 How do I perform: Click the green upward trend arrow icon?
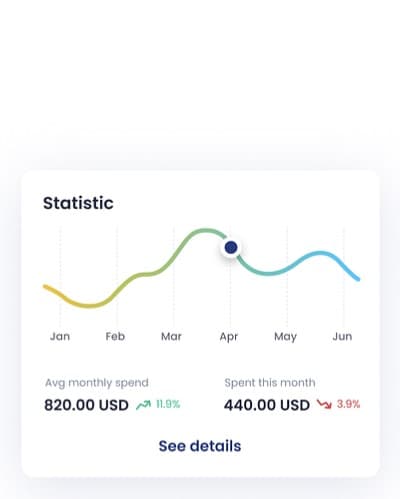click(x=143, y=405)
